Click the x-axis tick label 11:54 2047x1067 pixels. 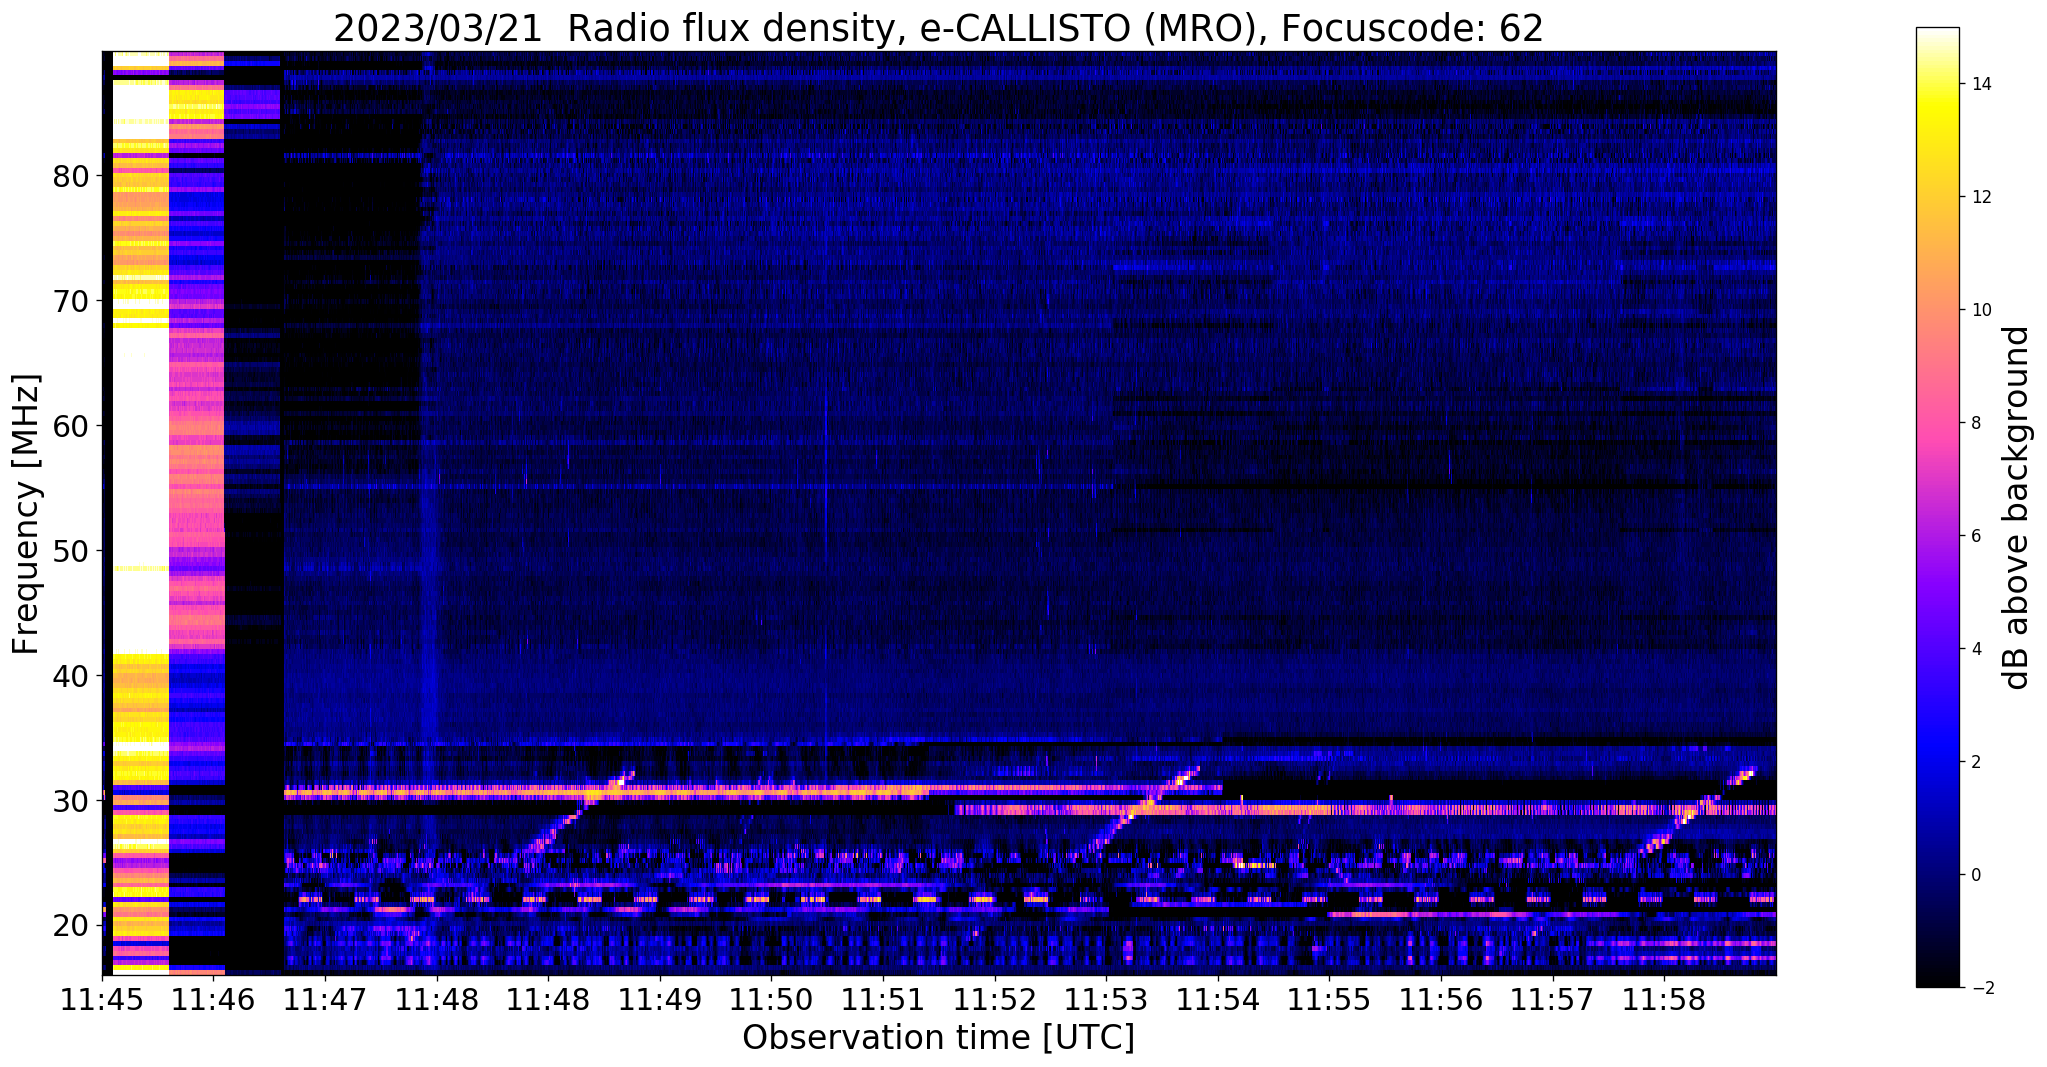pyautogui.click(x=1218, y=999)
